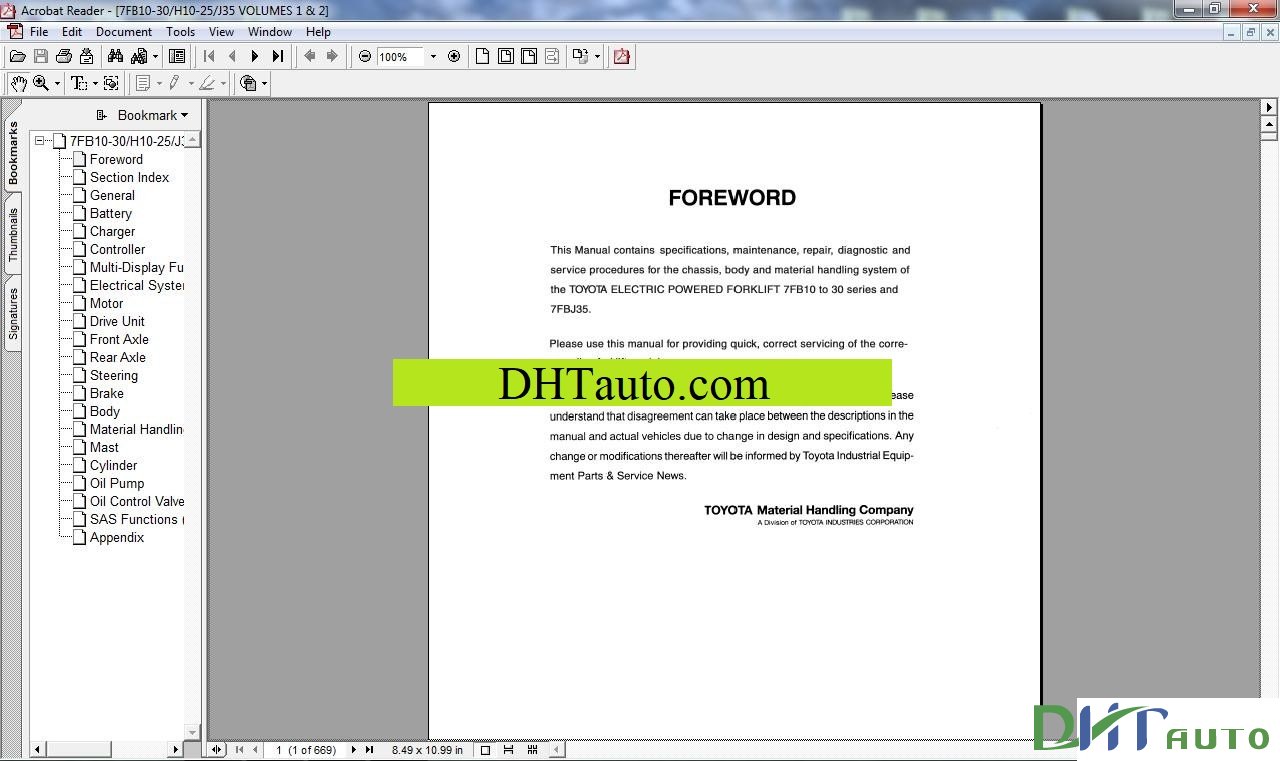Toggle the navigation pane toolbar icon
Viewport: 1280px width, 761px height.
(x=177, y=56)
